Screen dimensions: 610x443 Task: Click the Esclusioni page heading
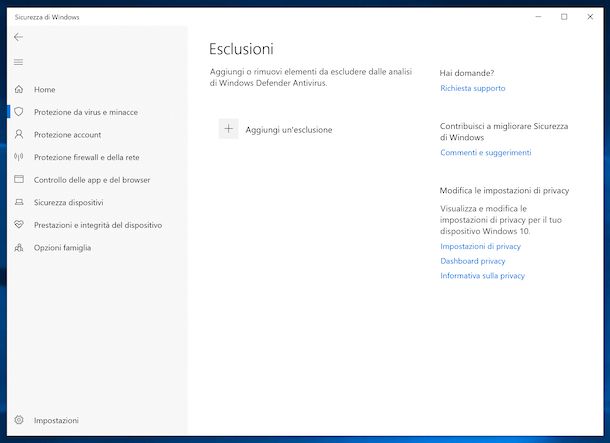click(241, 49)
